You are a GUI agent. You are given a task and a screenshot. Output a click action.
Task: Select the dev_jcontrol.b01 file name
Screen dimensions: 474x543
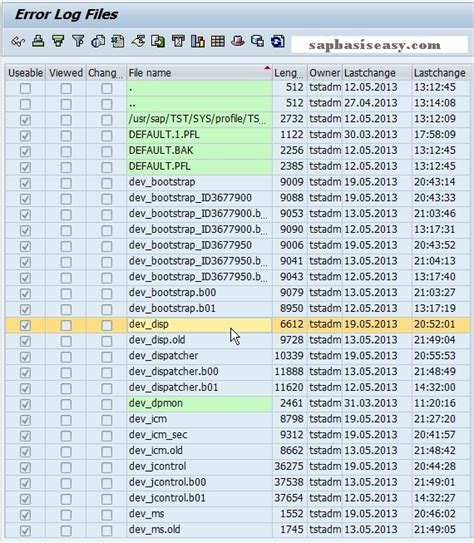pos(167,498)
